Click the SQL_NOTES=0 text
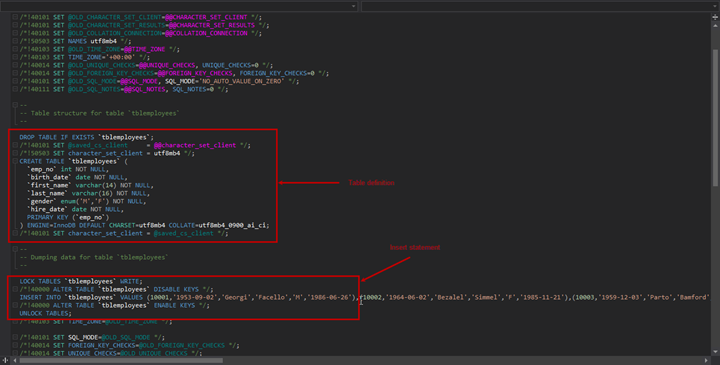 (193, 90)
